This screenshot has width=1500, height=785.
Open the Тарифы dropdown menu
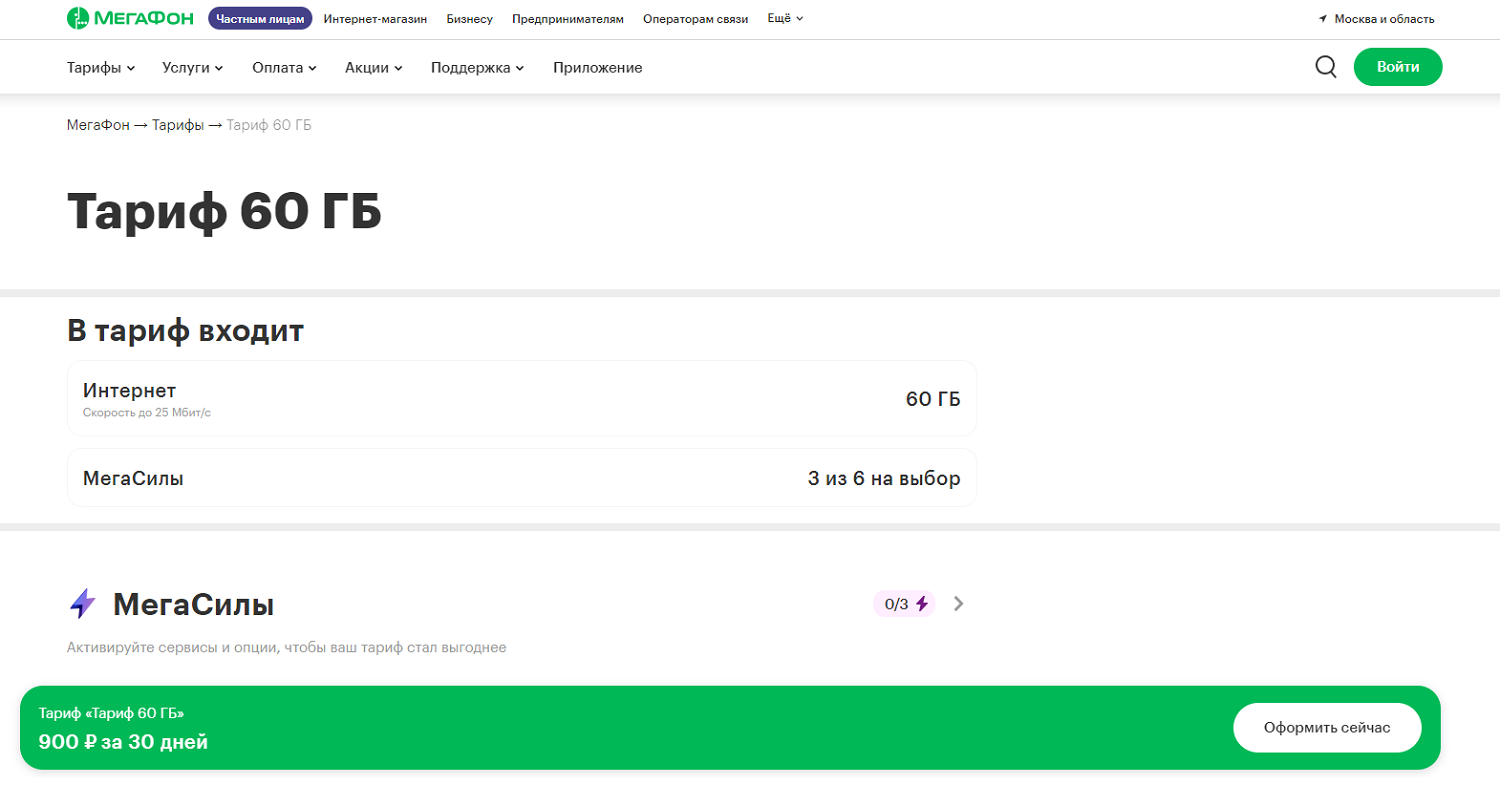(x=101, y=67)
